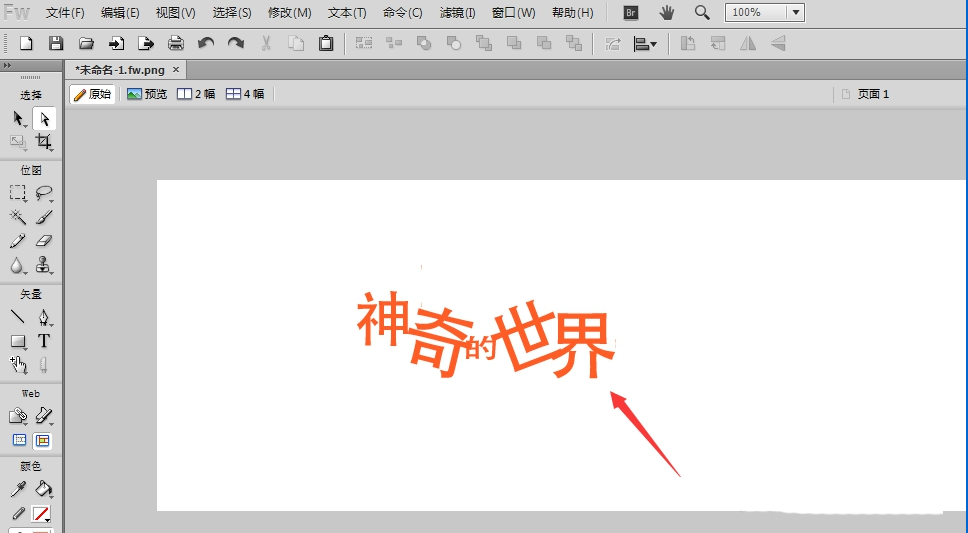This screenshot has height=533, width=968.
Task: Undo the last action
Action: coord(206,43)
